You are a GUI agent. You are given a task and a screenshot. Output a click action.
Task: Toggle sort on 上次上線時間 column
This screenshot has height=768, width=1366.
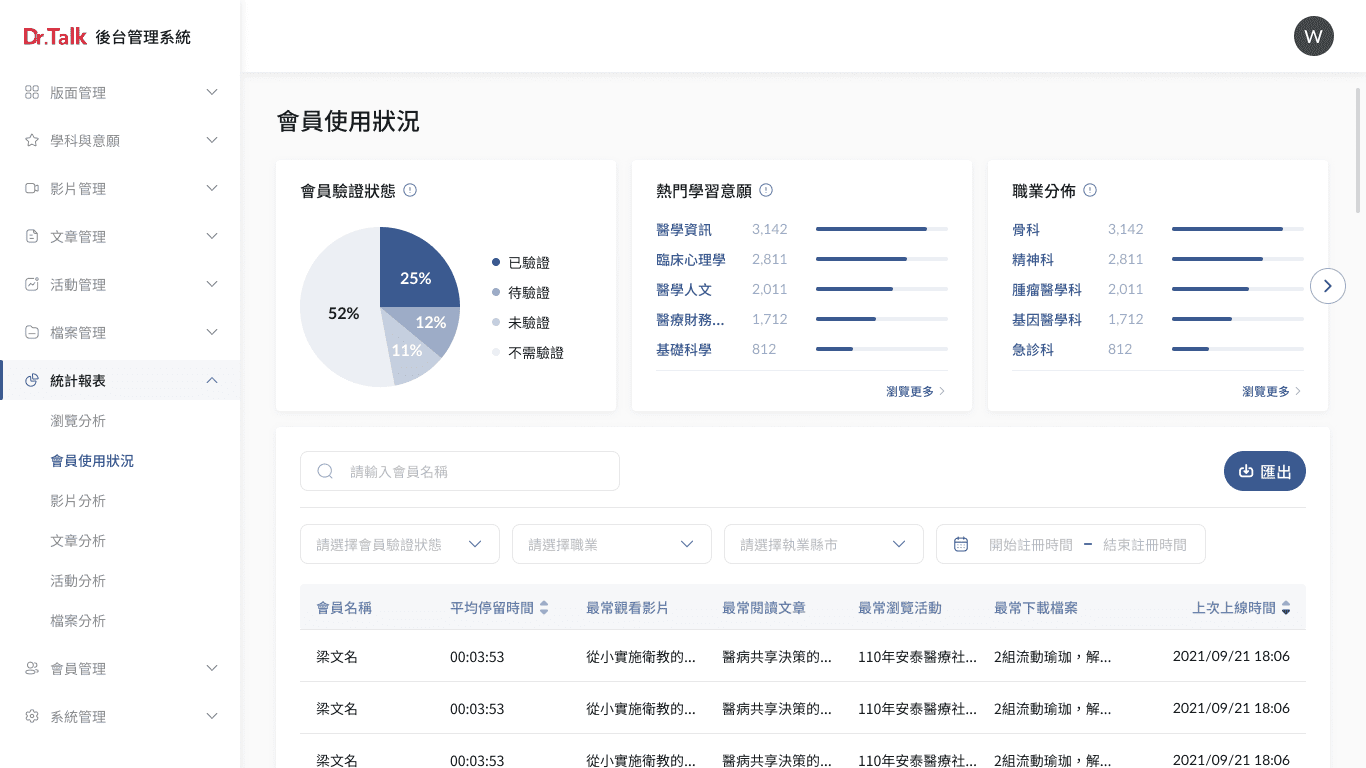pos(1286,608)
